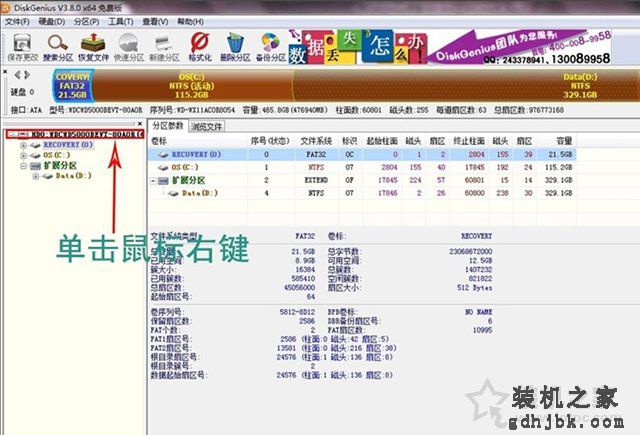Image resolution: width=640 pixels, height=435 pixels.
Task: Click the 序号(状态) column header
Action: click(270, 141)
